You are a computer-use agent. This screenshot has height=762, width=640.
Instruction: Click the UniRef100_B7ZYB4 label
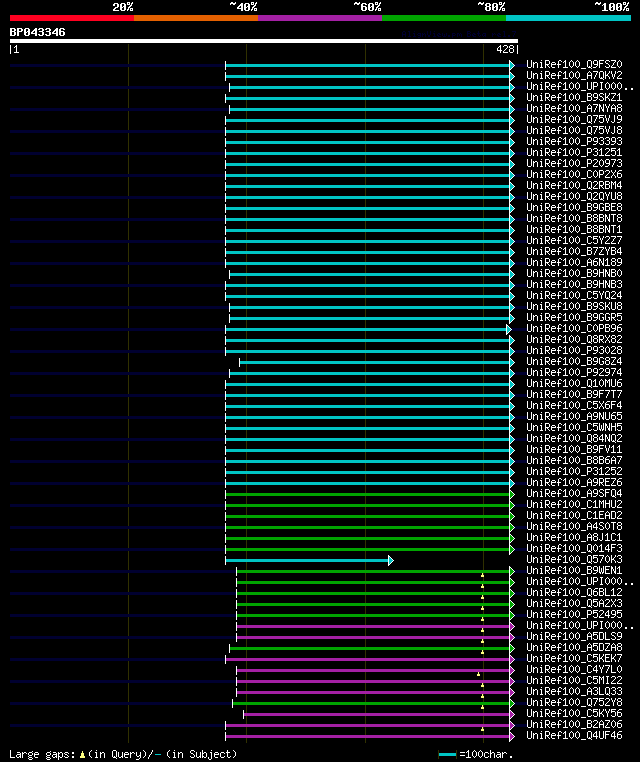tap(574, 252)
